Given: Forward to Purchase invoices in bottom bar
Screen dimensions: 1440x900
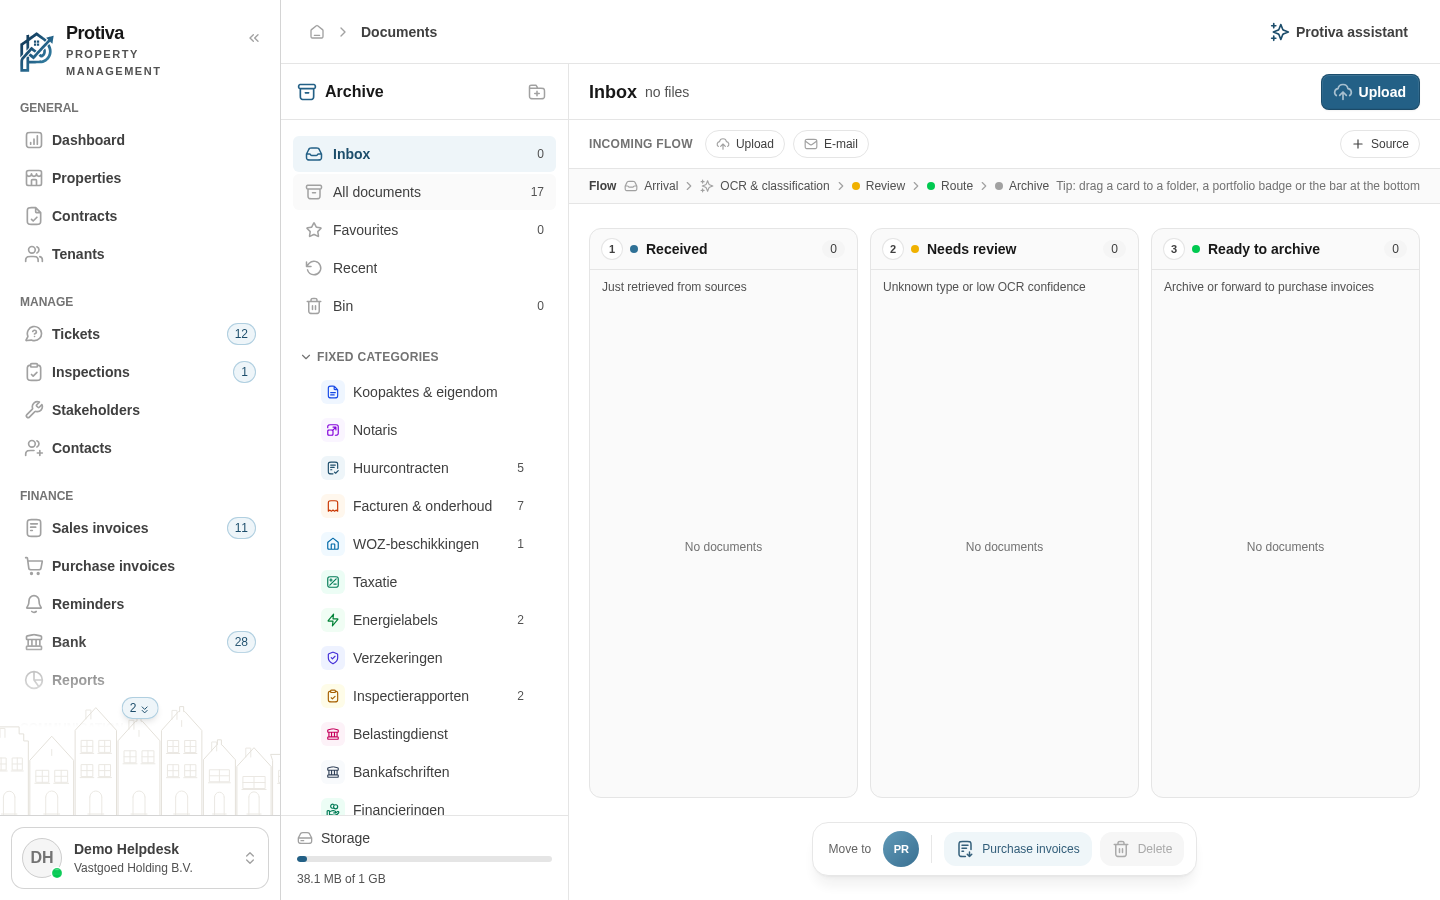Looking at the screenshot, I should [1018, 849].
